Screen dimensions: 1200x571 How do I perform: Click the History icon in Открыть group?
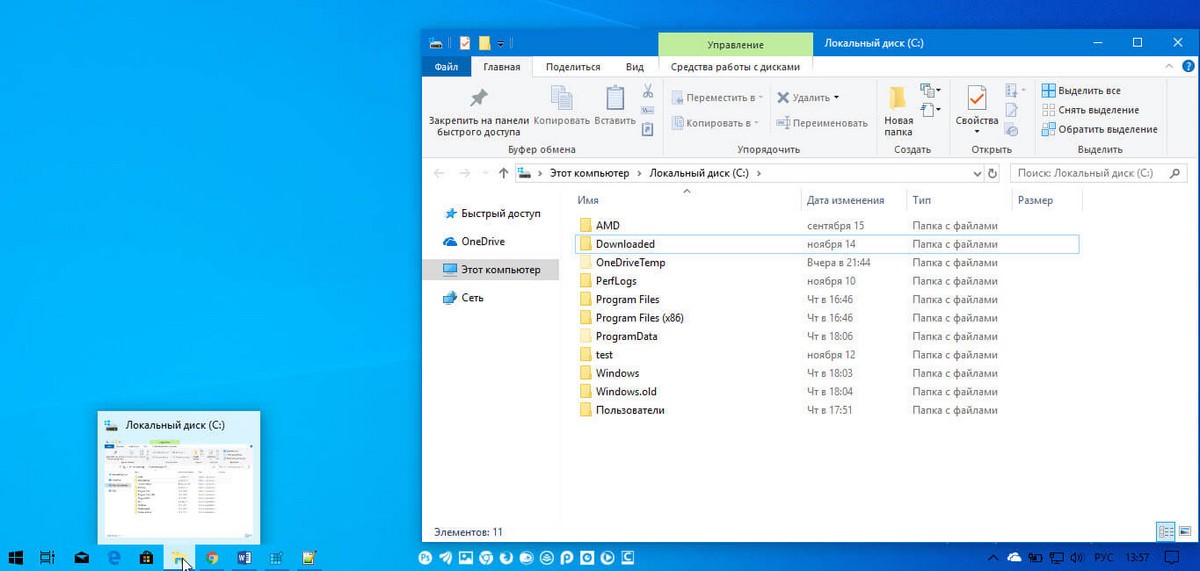1011,129
